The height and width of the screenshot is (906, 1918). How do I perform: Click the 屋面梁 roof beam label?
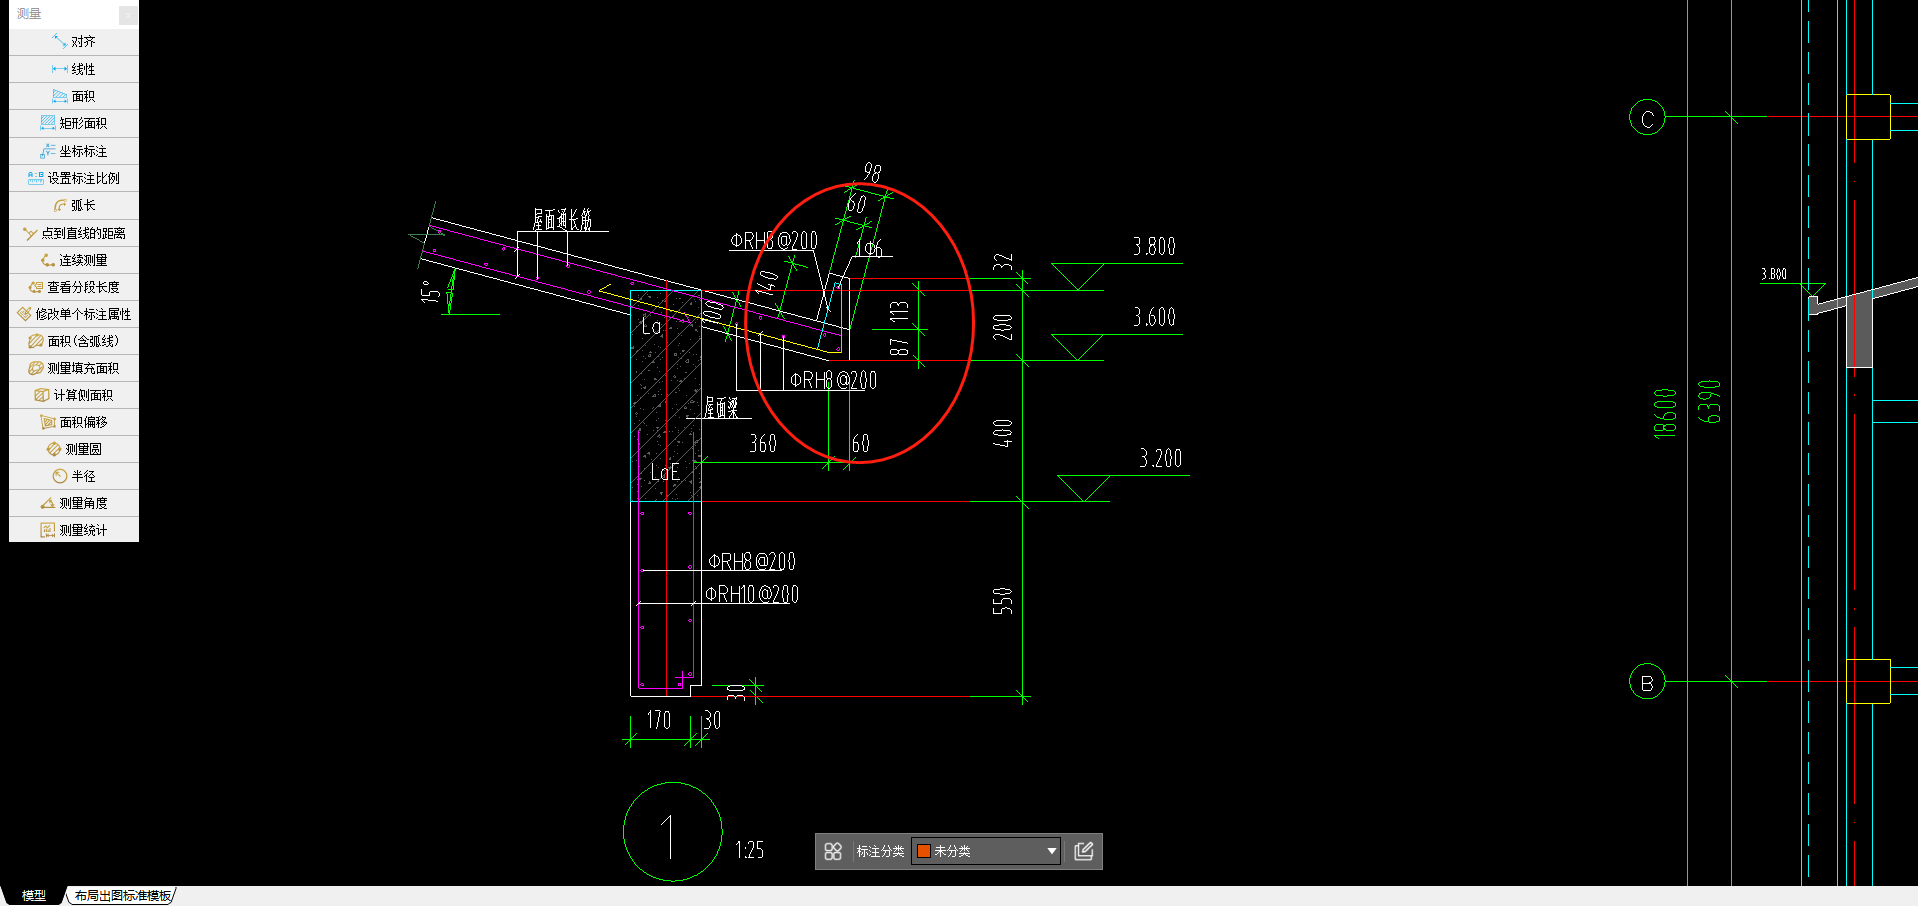pyautogui.click(x=721, y=407)
